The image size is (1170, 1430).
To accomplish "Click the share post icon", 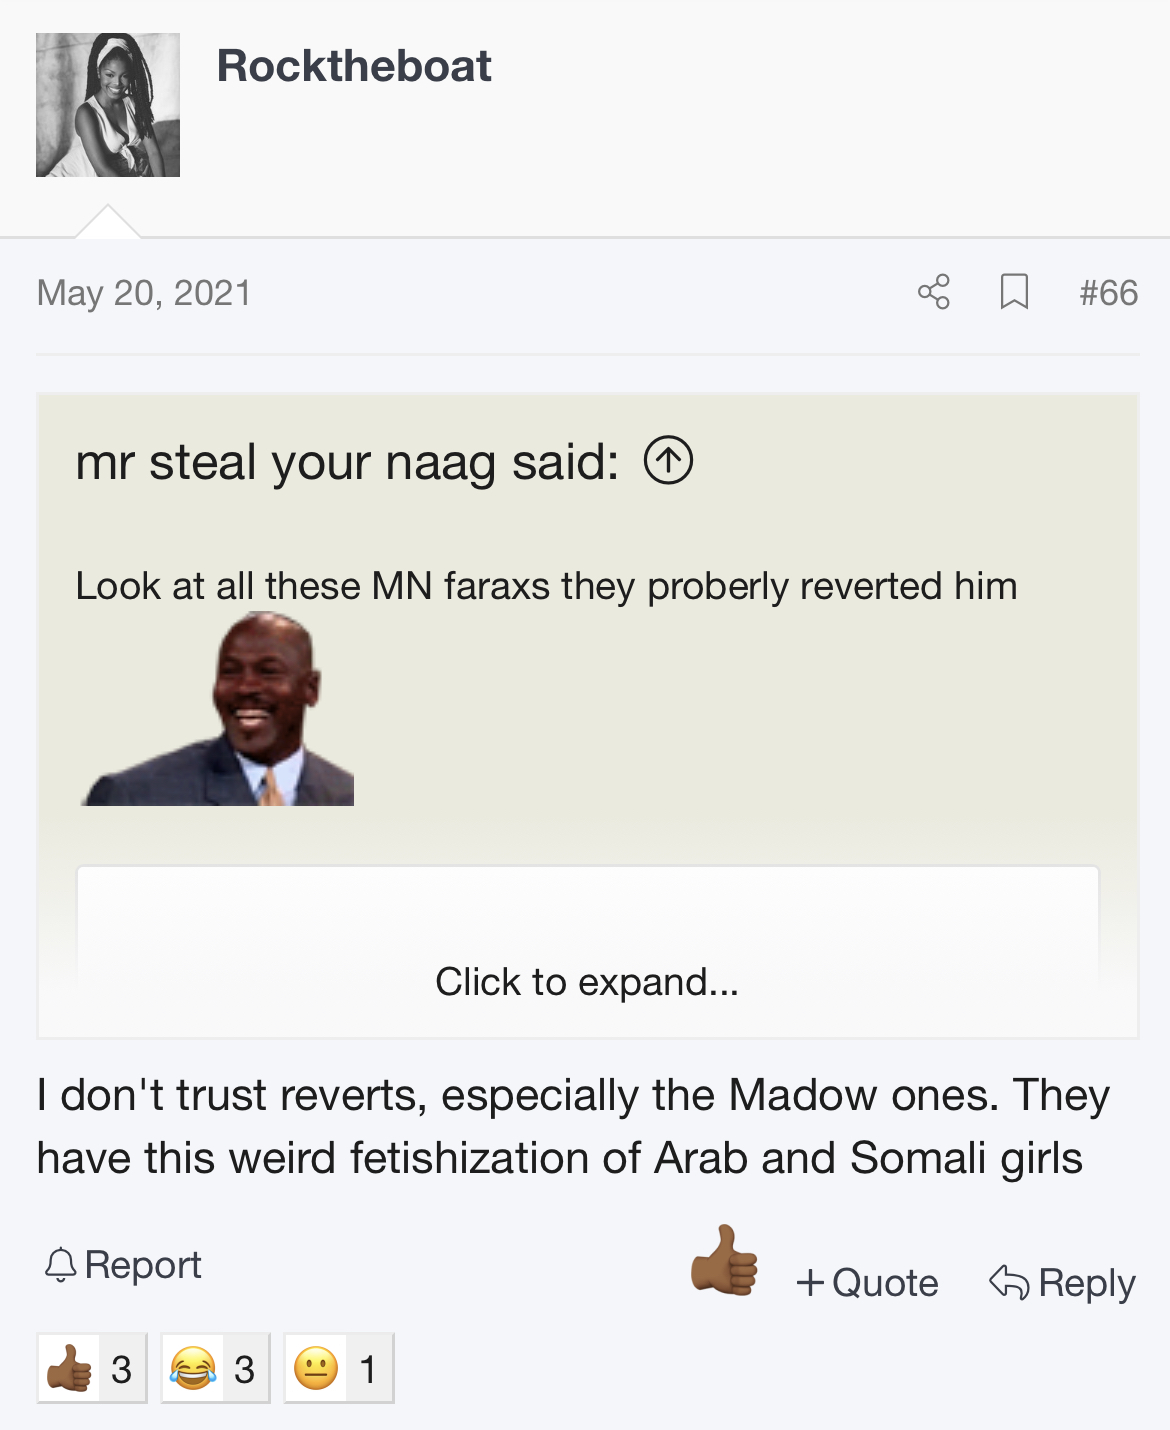I will coord(934,292).
